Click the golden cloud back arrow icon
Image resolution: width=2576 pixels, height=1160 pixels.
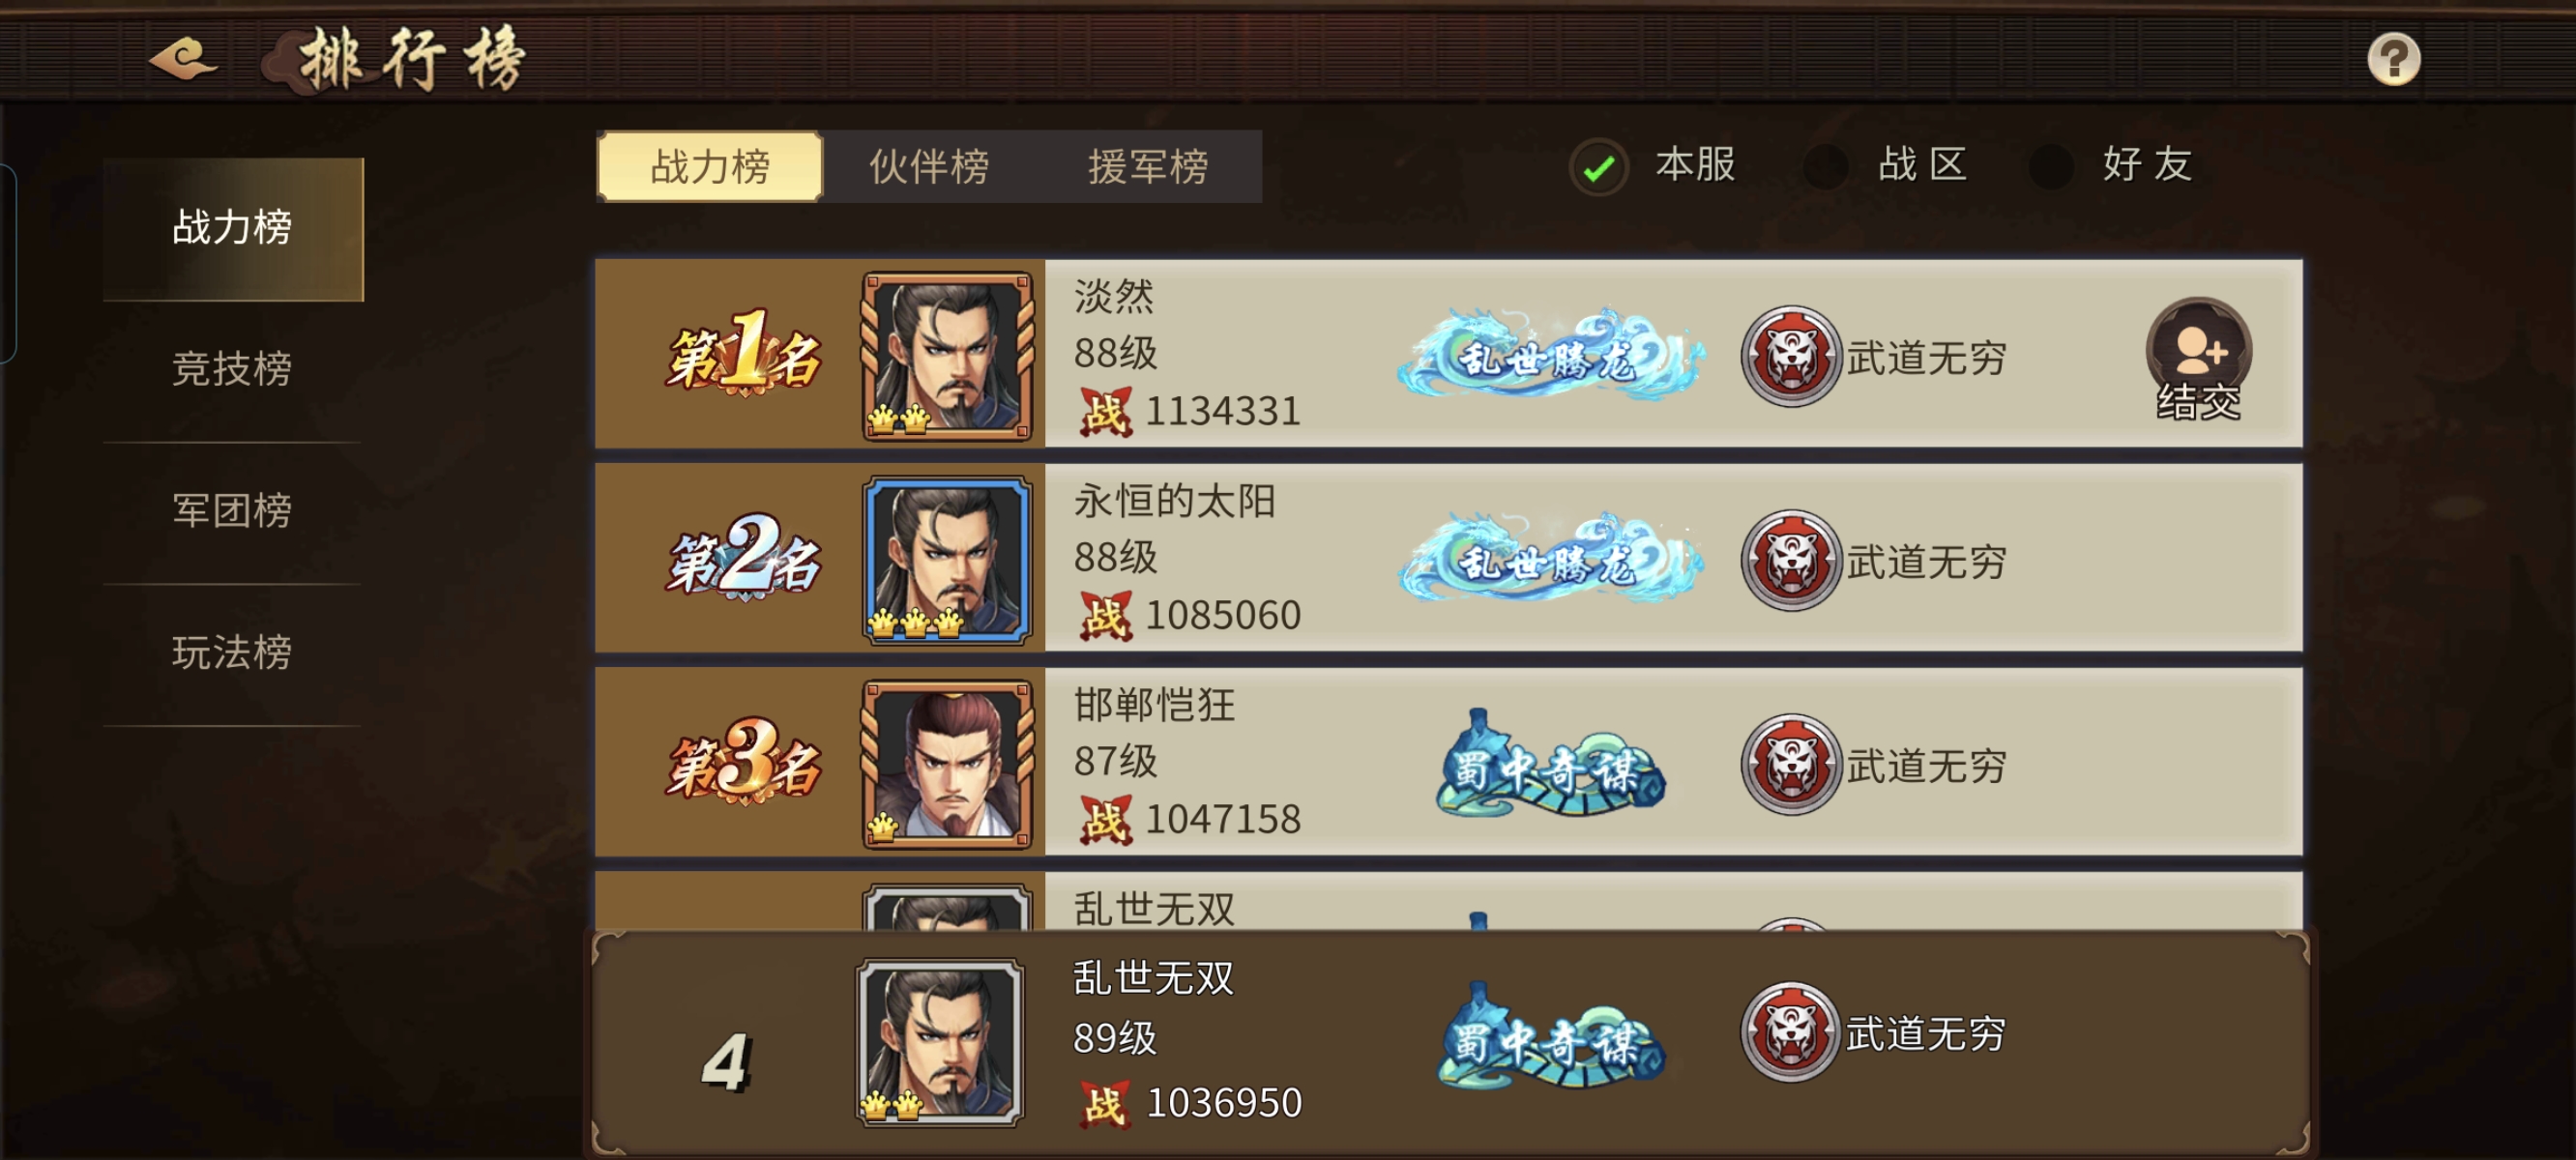tap(184, 59)
